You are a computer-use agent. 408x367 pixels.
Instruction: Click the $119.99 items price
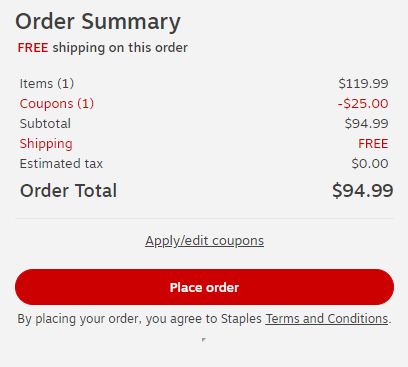coord(363,83)
